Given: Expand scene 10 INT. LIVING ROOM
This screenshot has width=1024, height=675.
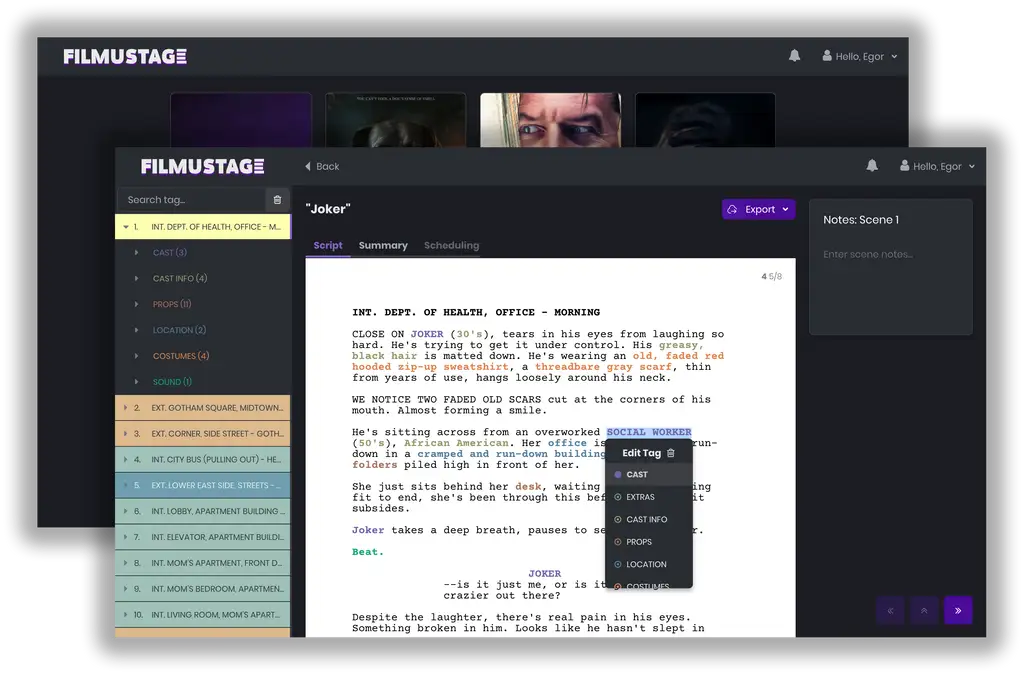Looking at the screenshot, I should point(125,615).
